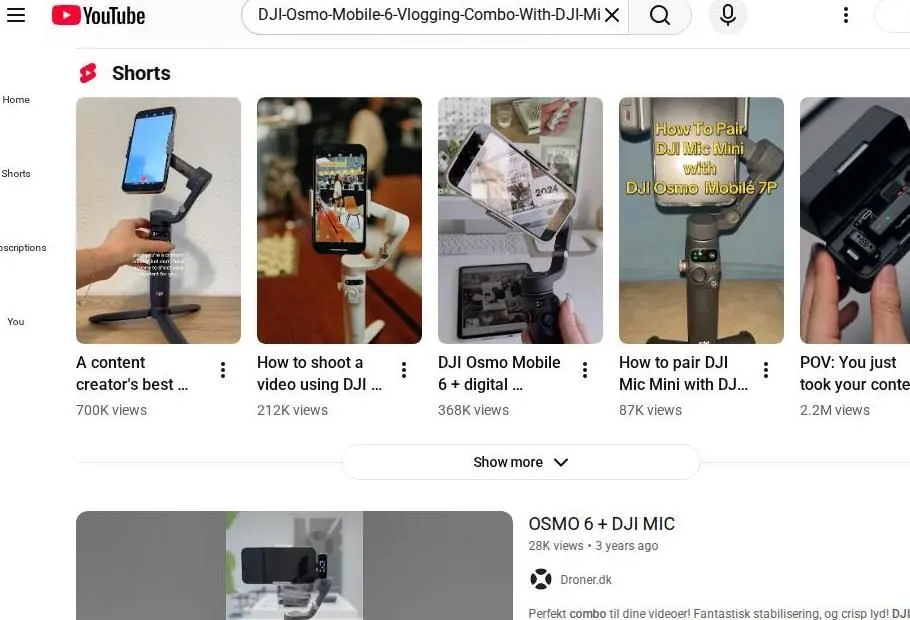The image size is (910, 620).
Task: Open Subscriptions in the sidebar
Action: point(23,248)
